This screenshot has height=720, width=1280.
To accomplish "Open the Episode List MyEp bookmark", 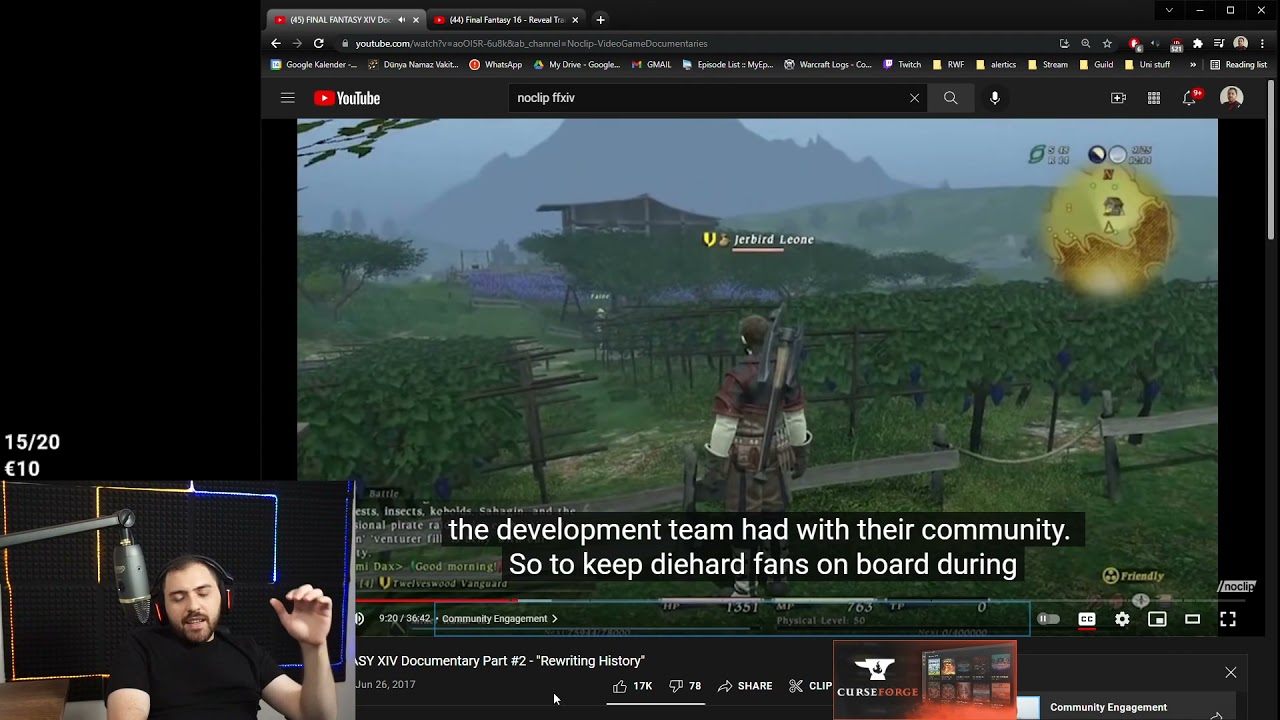I will [x=728, y=65].
